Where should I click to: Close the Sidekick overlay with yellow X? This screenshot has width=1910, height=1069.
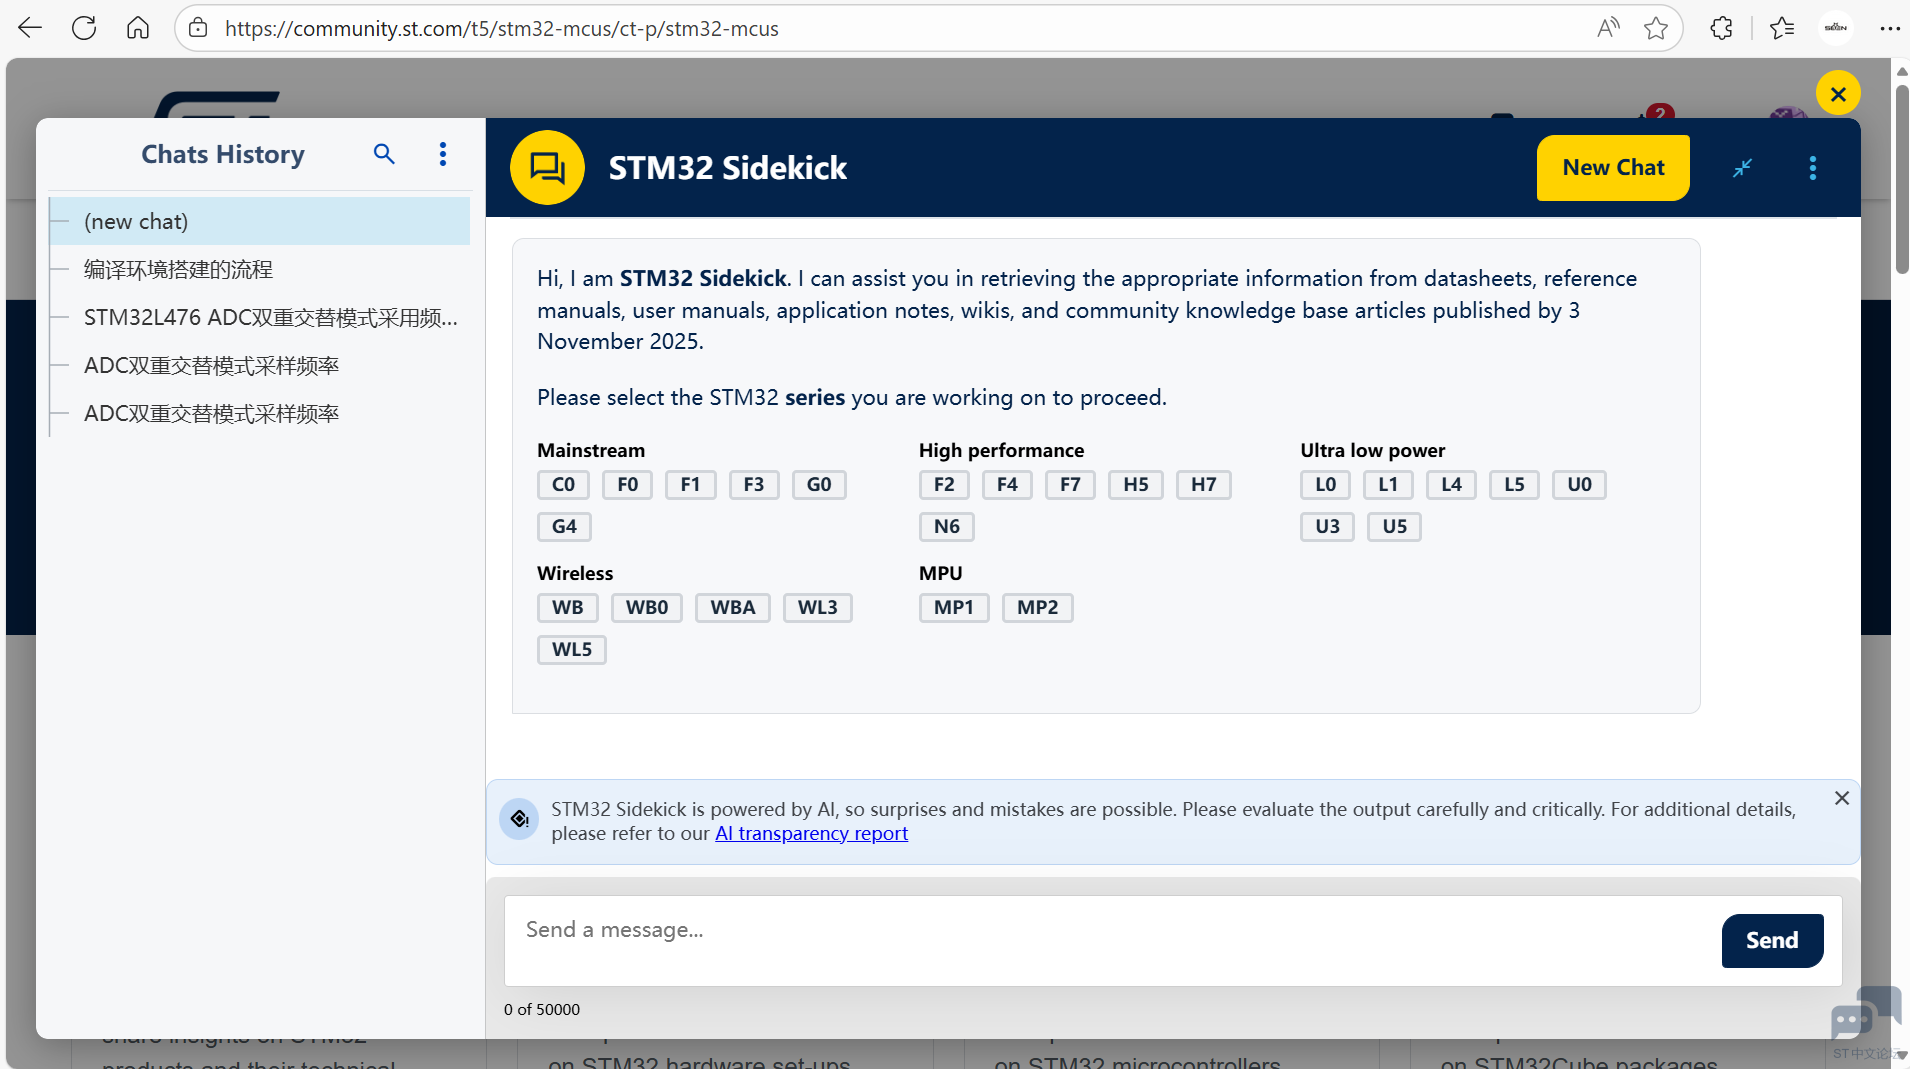point(1838,93)
